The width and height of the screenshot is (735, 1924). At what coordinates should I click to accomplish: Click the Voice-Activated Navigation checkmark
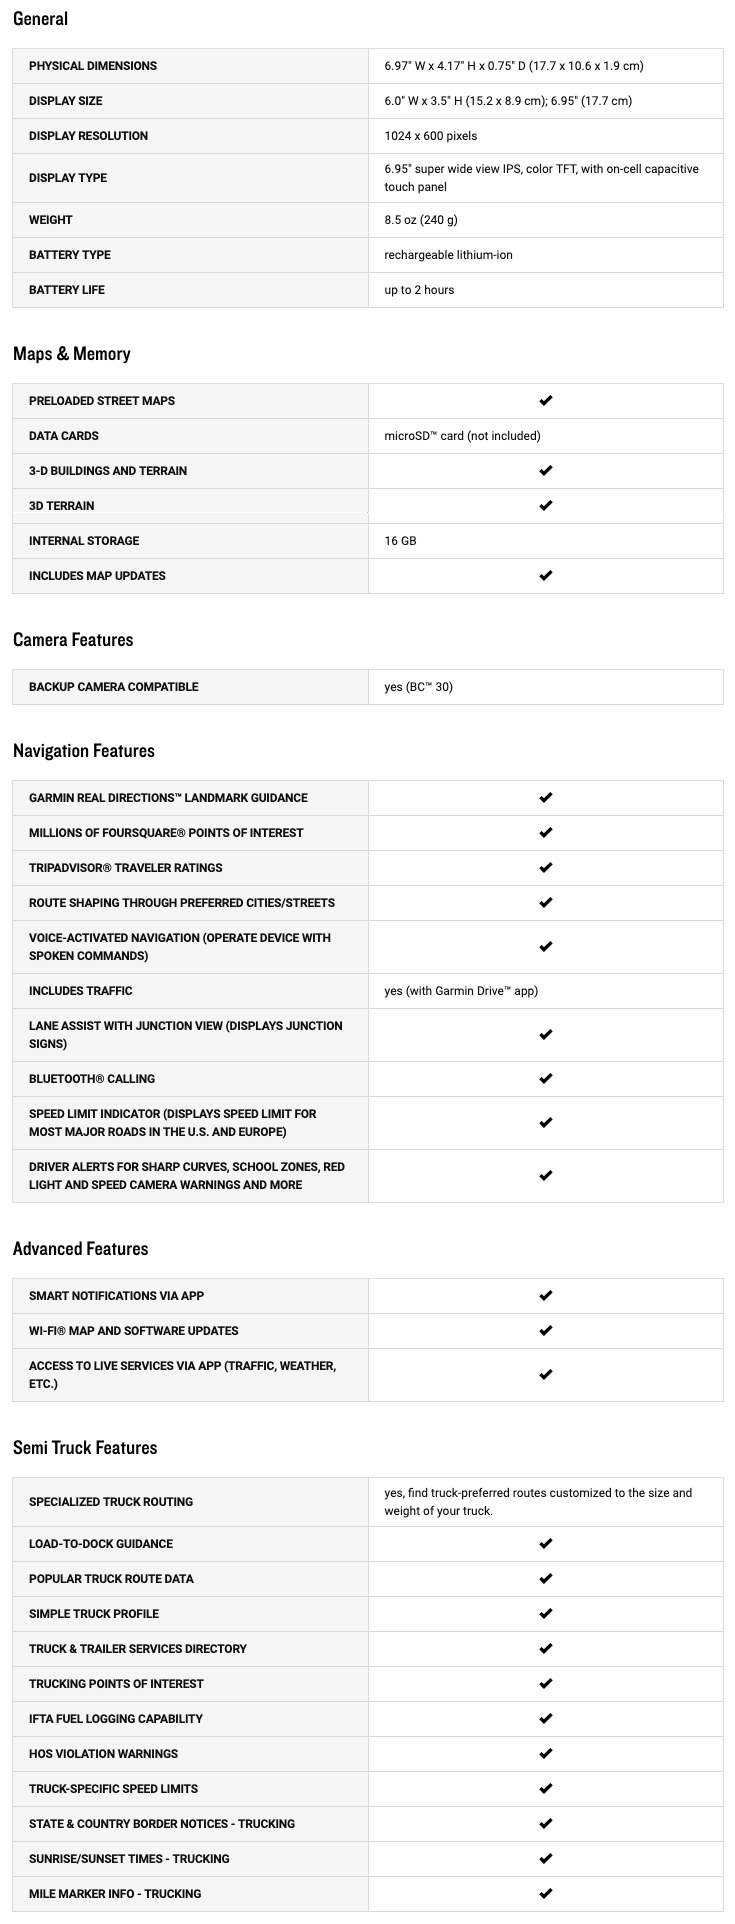(545, 947)
